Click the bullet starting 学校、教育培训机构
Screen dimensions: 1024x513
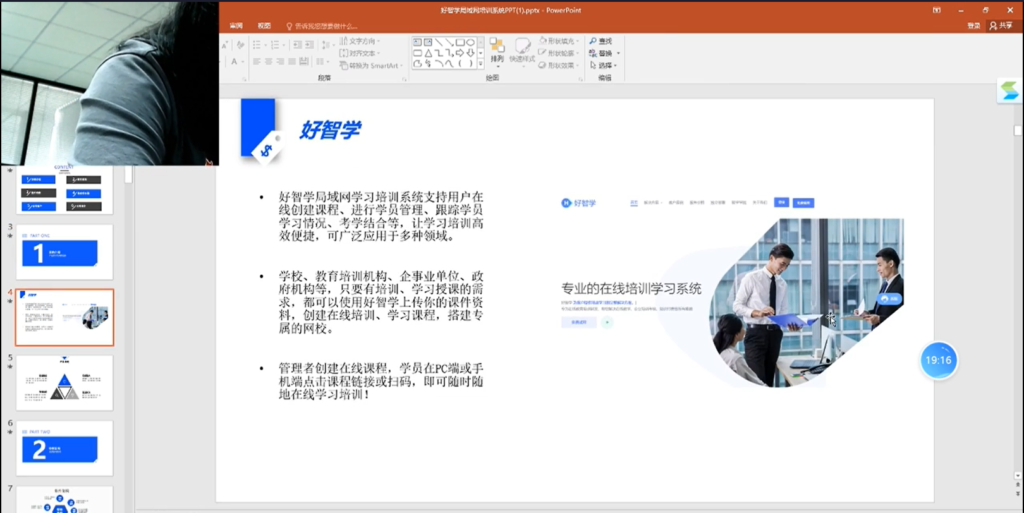click(381, 302)
